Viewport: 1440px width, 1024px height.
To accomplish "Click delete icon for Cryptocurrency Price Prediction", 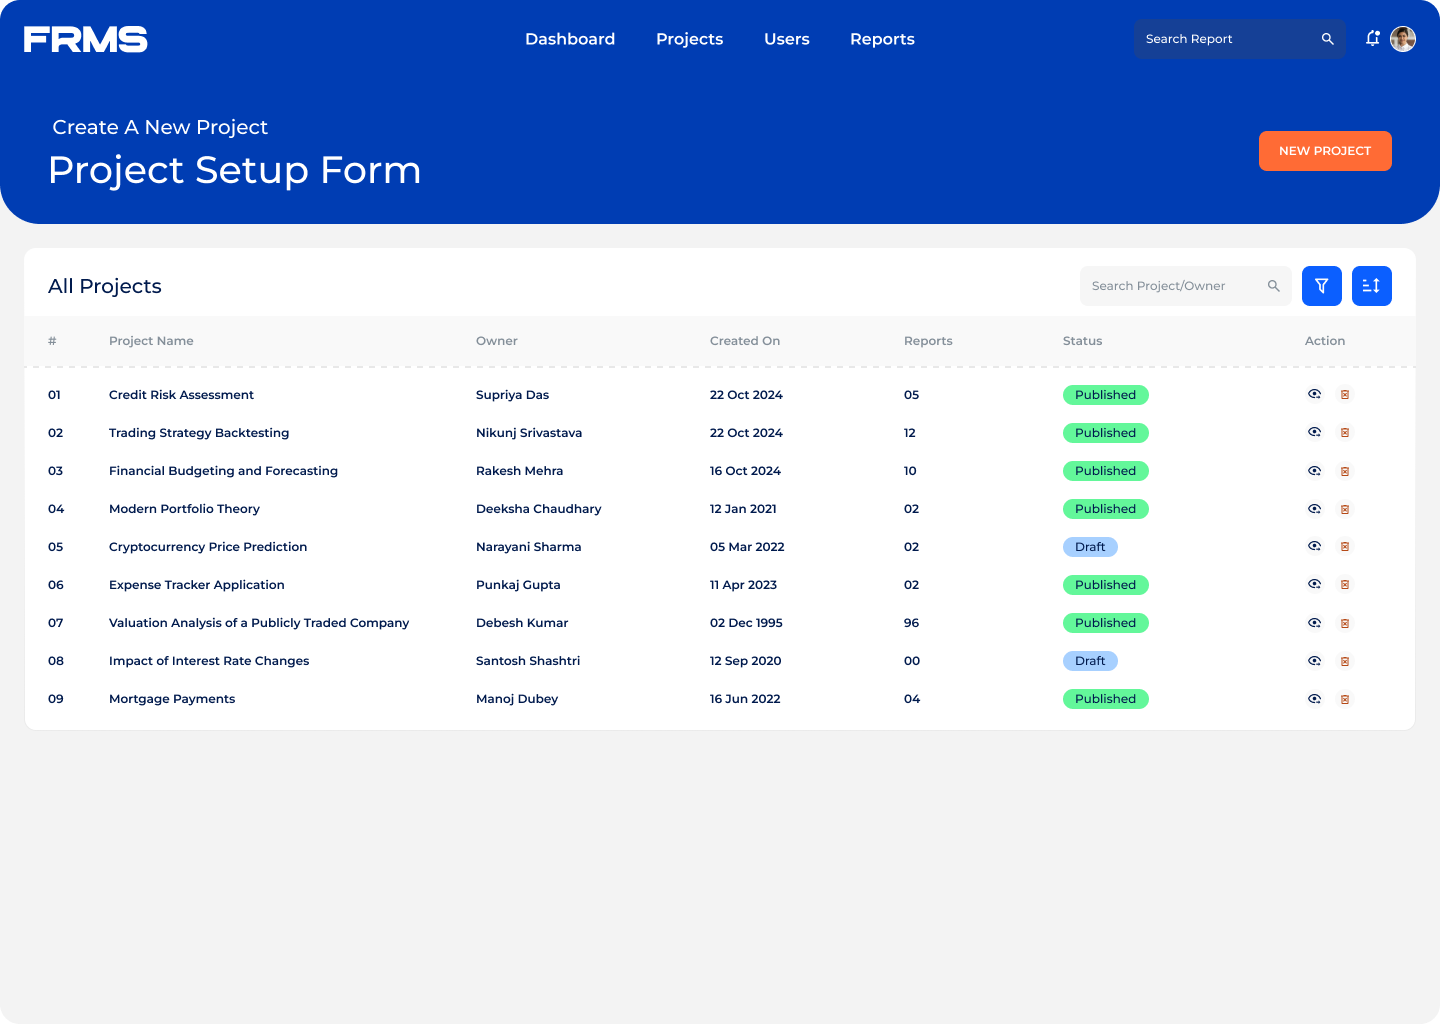I will pos(1345,547).
